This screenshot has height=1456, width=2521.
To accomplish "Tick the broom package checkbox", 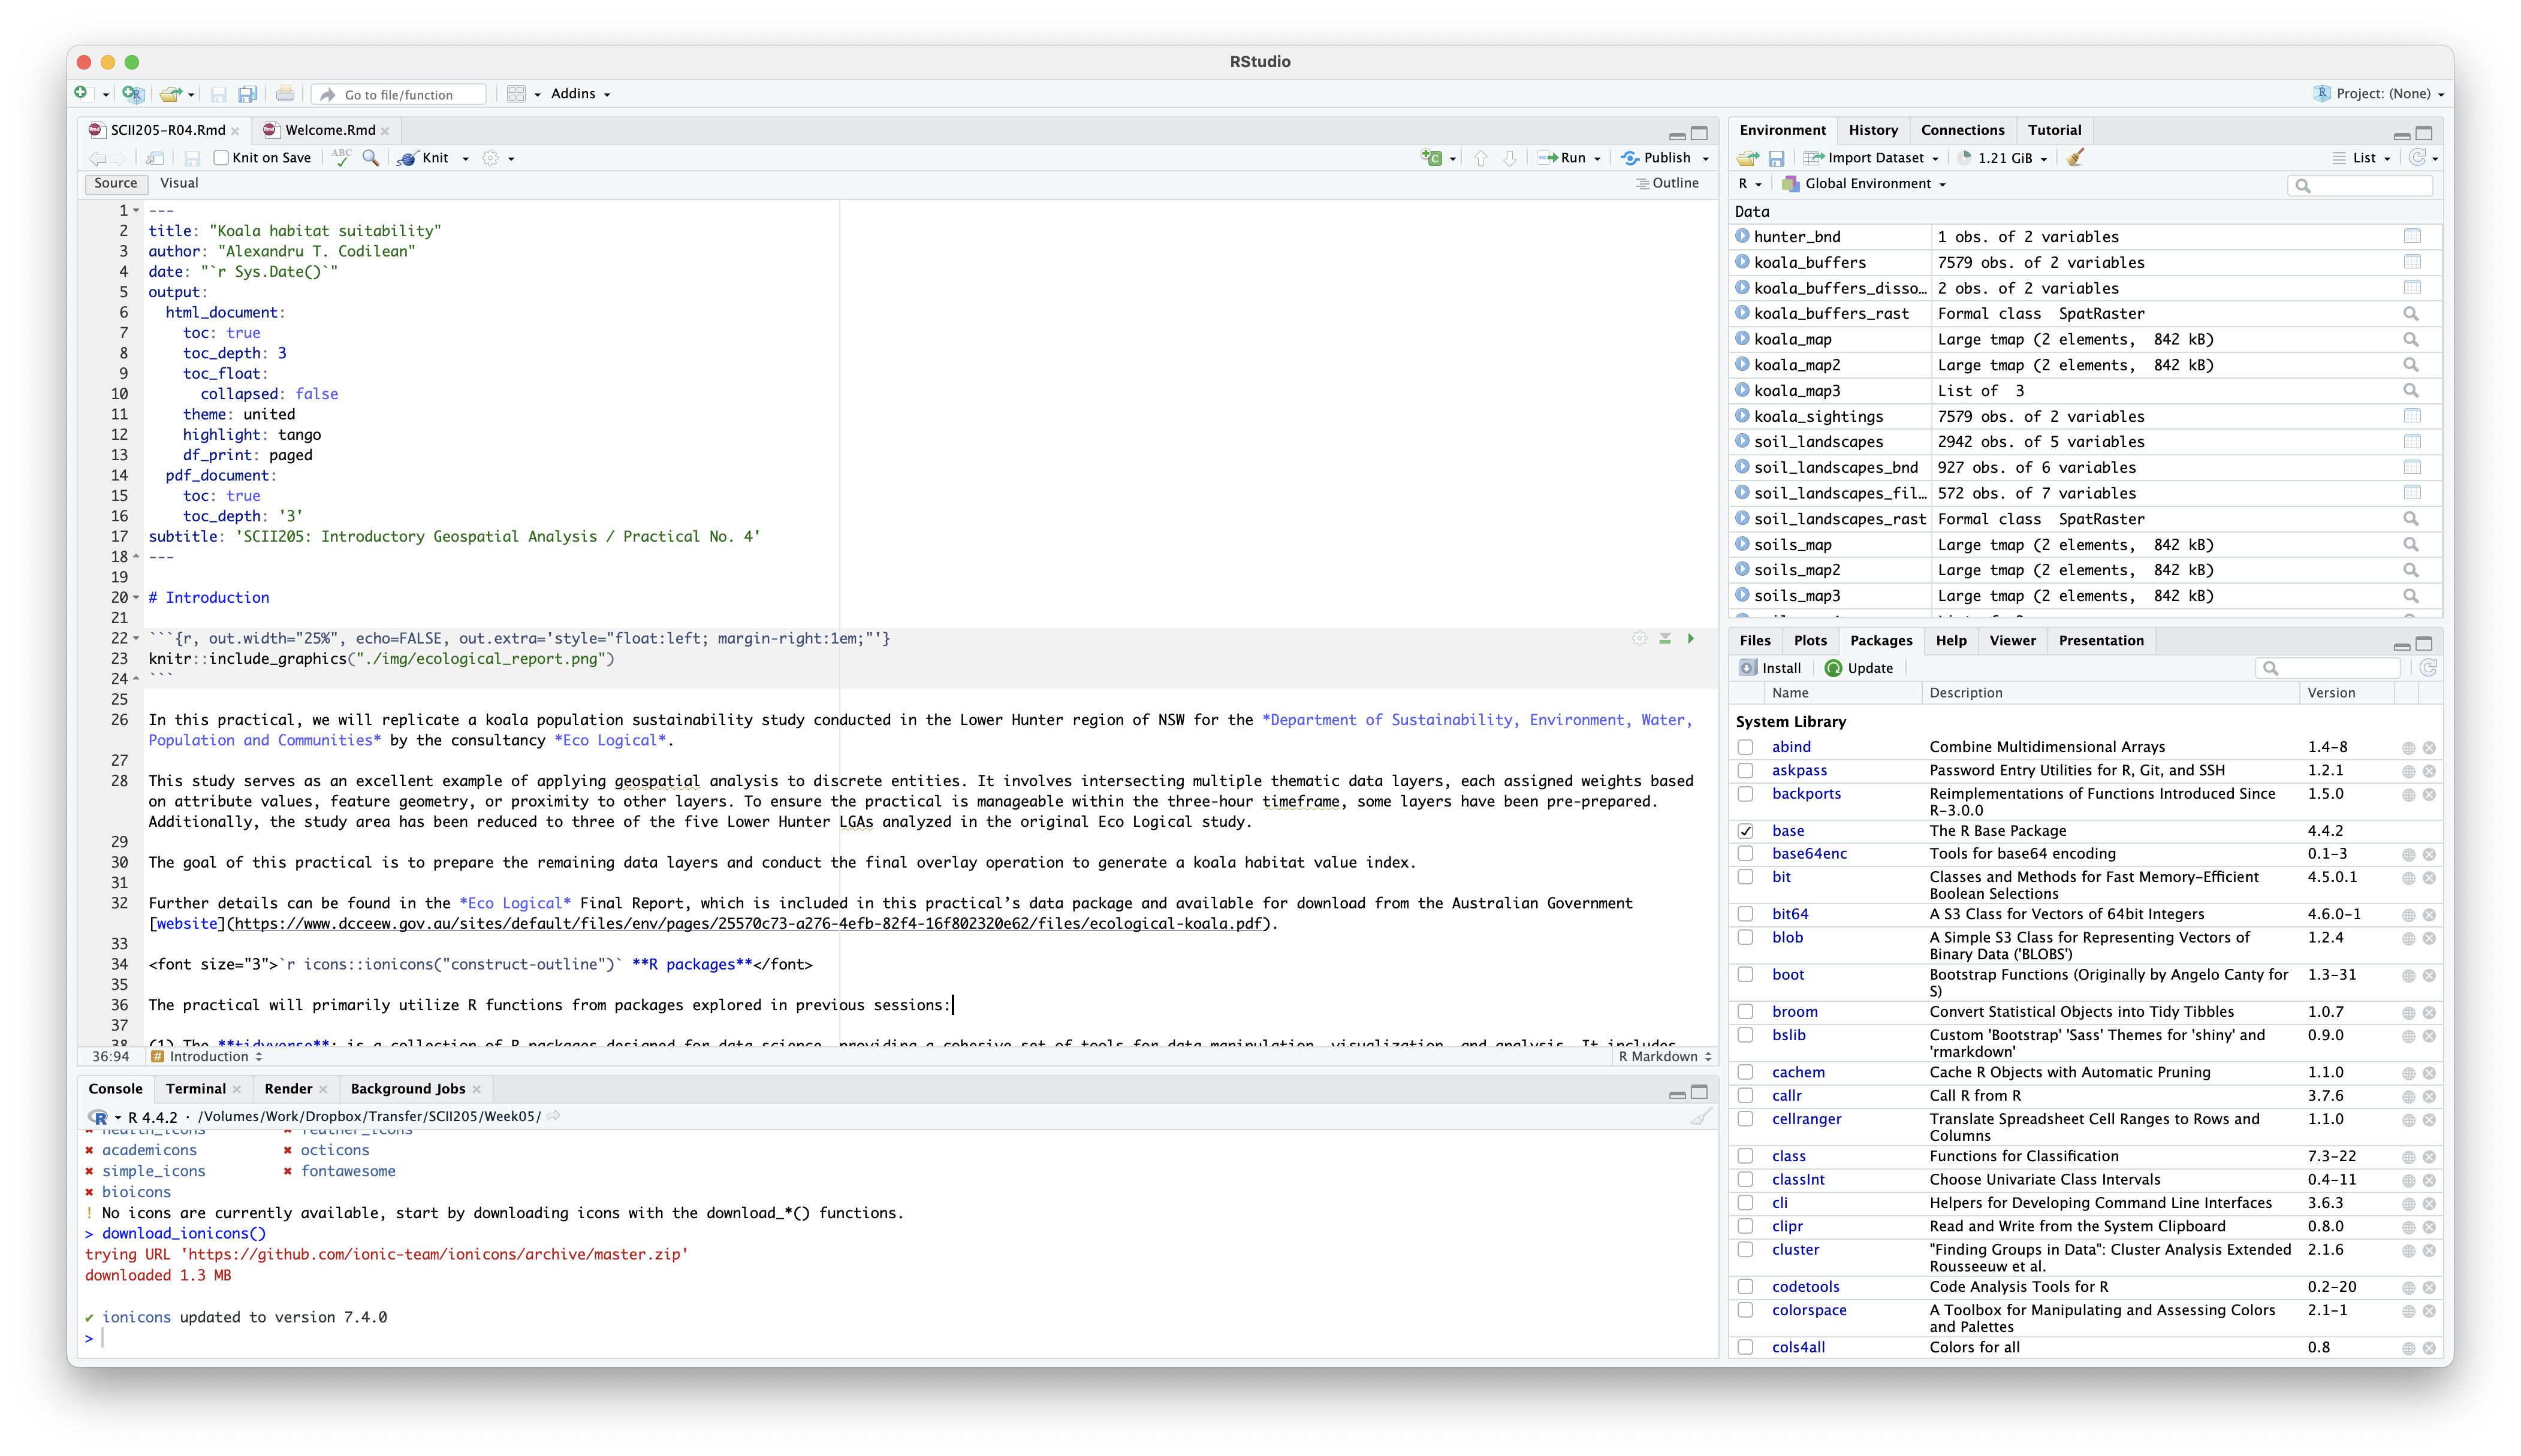I will coord(1745,1012).
